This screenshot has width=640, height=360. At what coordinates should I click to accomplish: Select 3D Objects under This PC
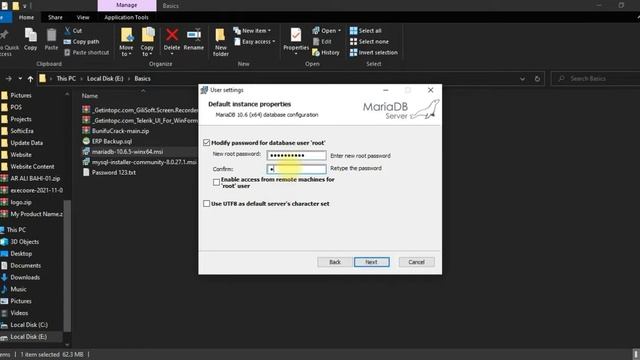20,242
